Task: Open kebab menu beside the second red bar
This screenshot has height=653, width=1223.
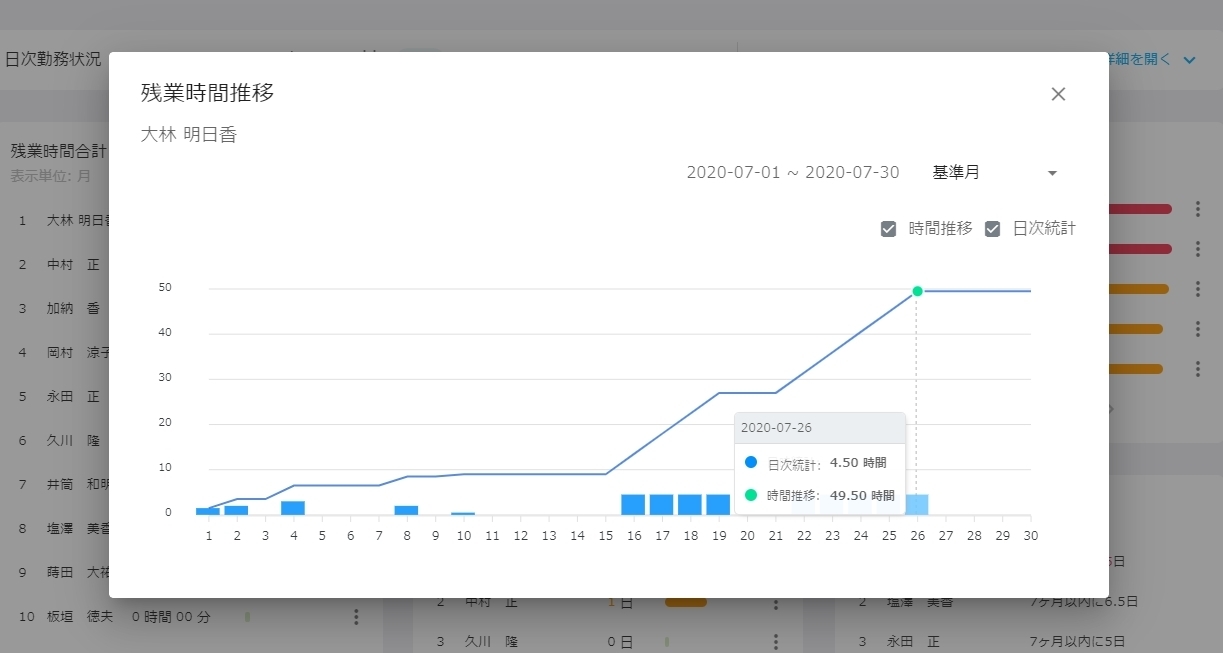Action: tap(1197, 249)
